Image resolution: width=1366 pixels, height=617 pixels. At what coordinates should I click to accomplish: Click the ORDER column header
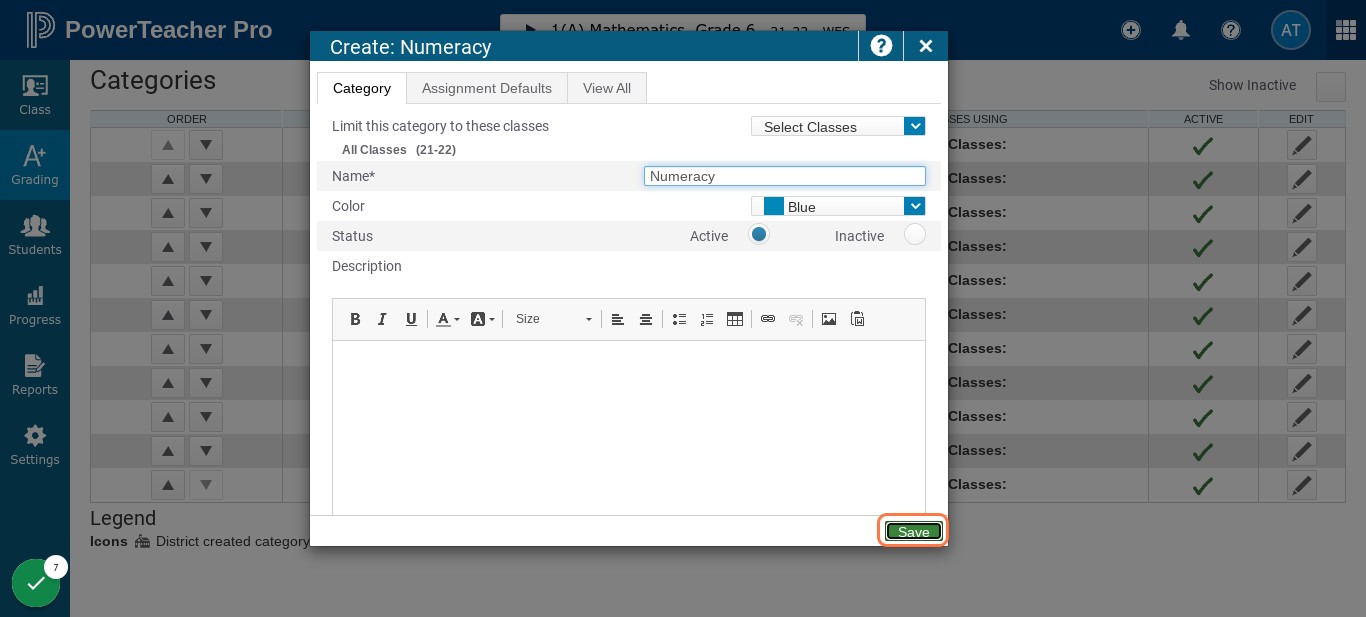[x=187, y=119]
